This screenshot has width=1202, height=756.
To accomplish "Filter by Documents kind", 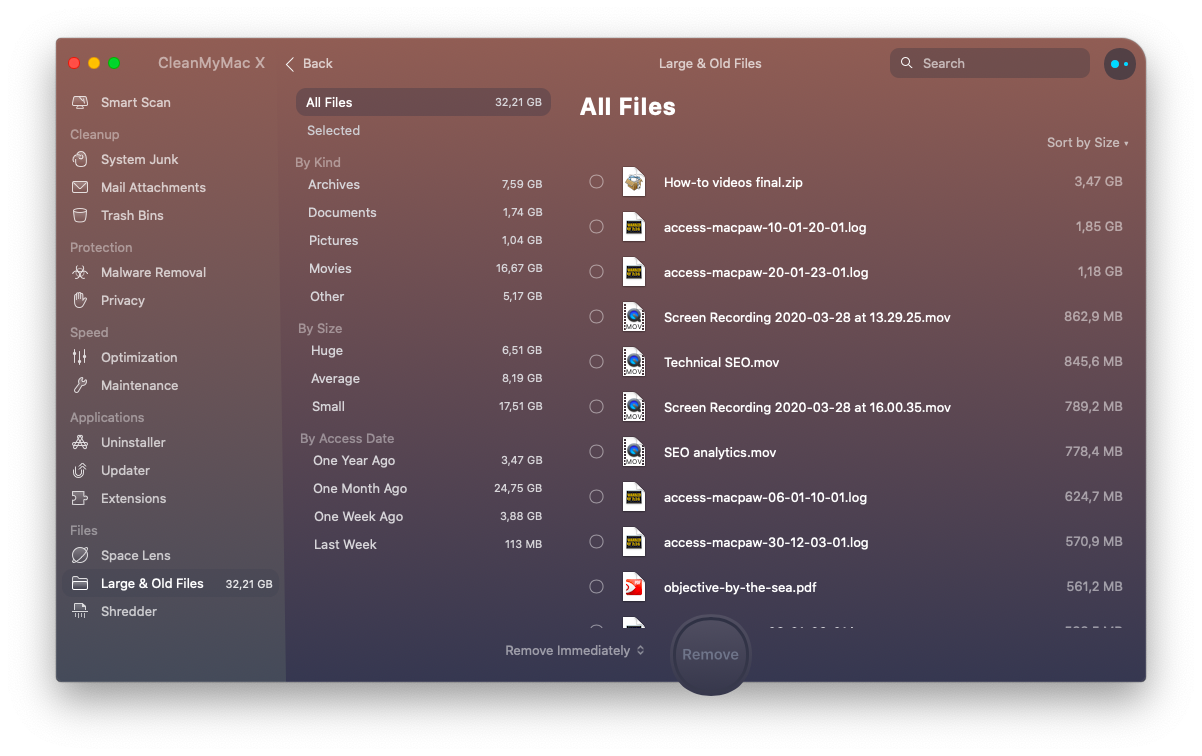I will point(423,212).
